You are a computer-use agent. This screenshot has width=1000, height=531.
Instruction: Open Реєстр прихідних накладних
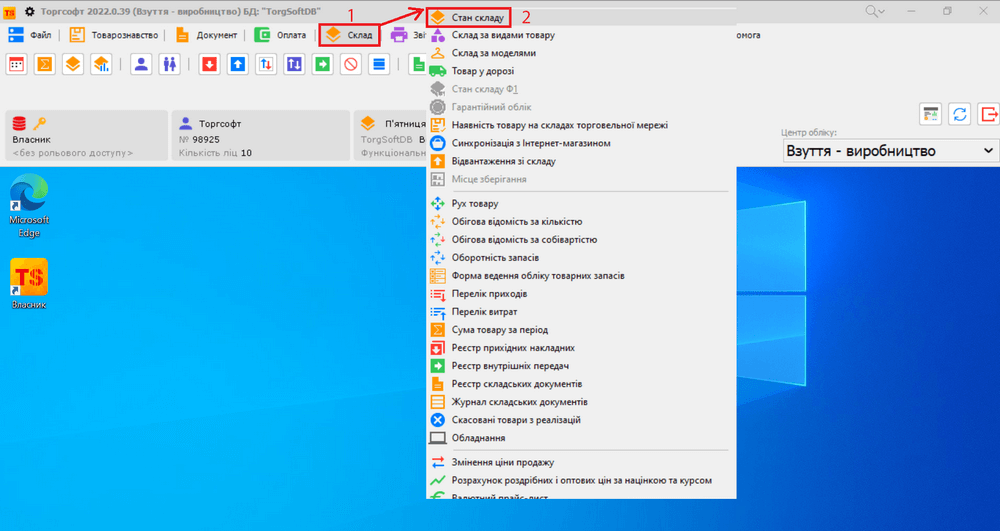coord(513,348)
